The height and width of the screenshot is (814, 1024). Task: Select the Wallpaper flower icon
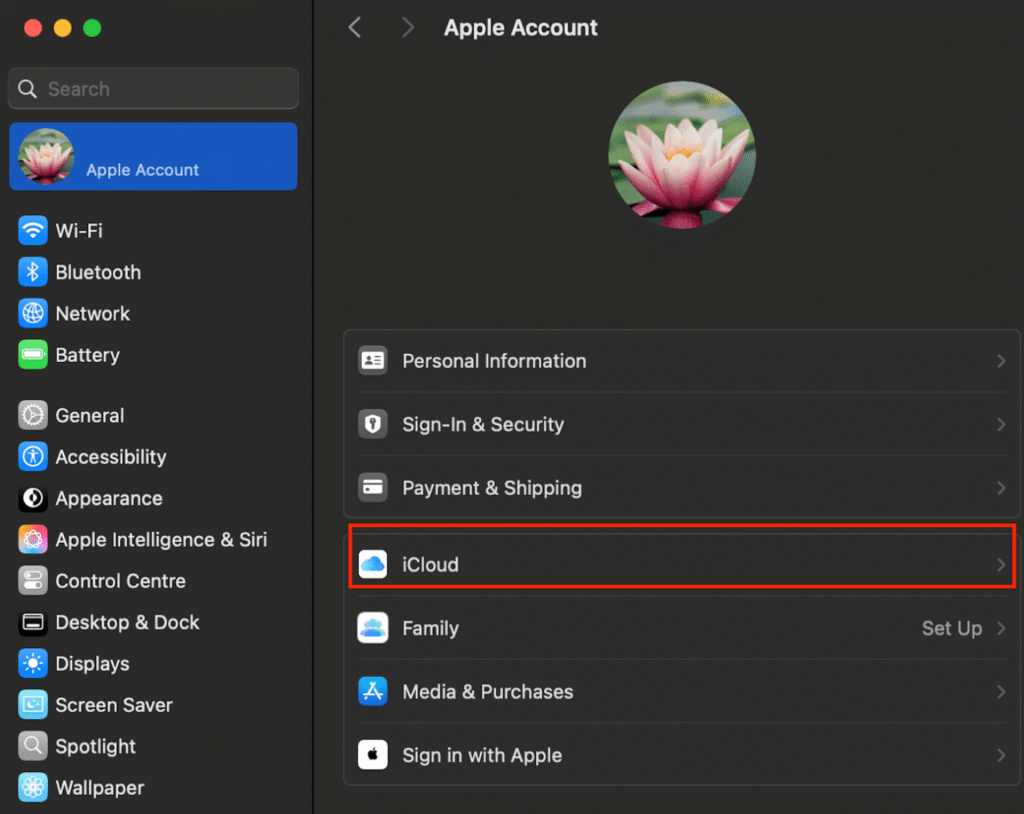pyautogui.click(x=33, y=788)
